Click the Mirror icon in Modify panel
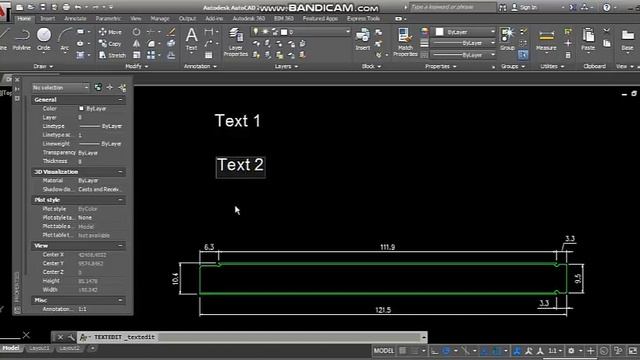This screenshot has height=360, width=640. [x=136, y=44]
